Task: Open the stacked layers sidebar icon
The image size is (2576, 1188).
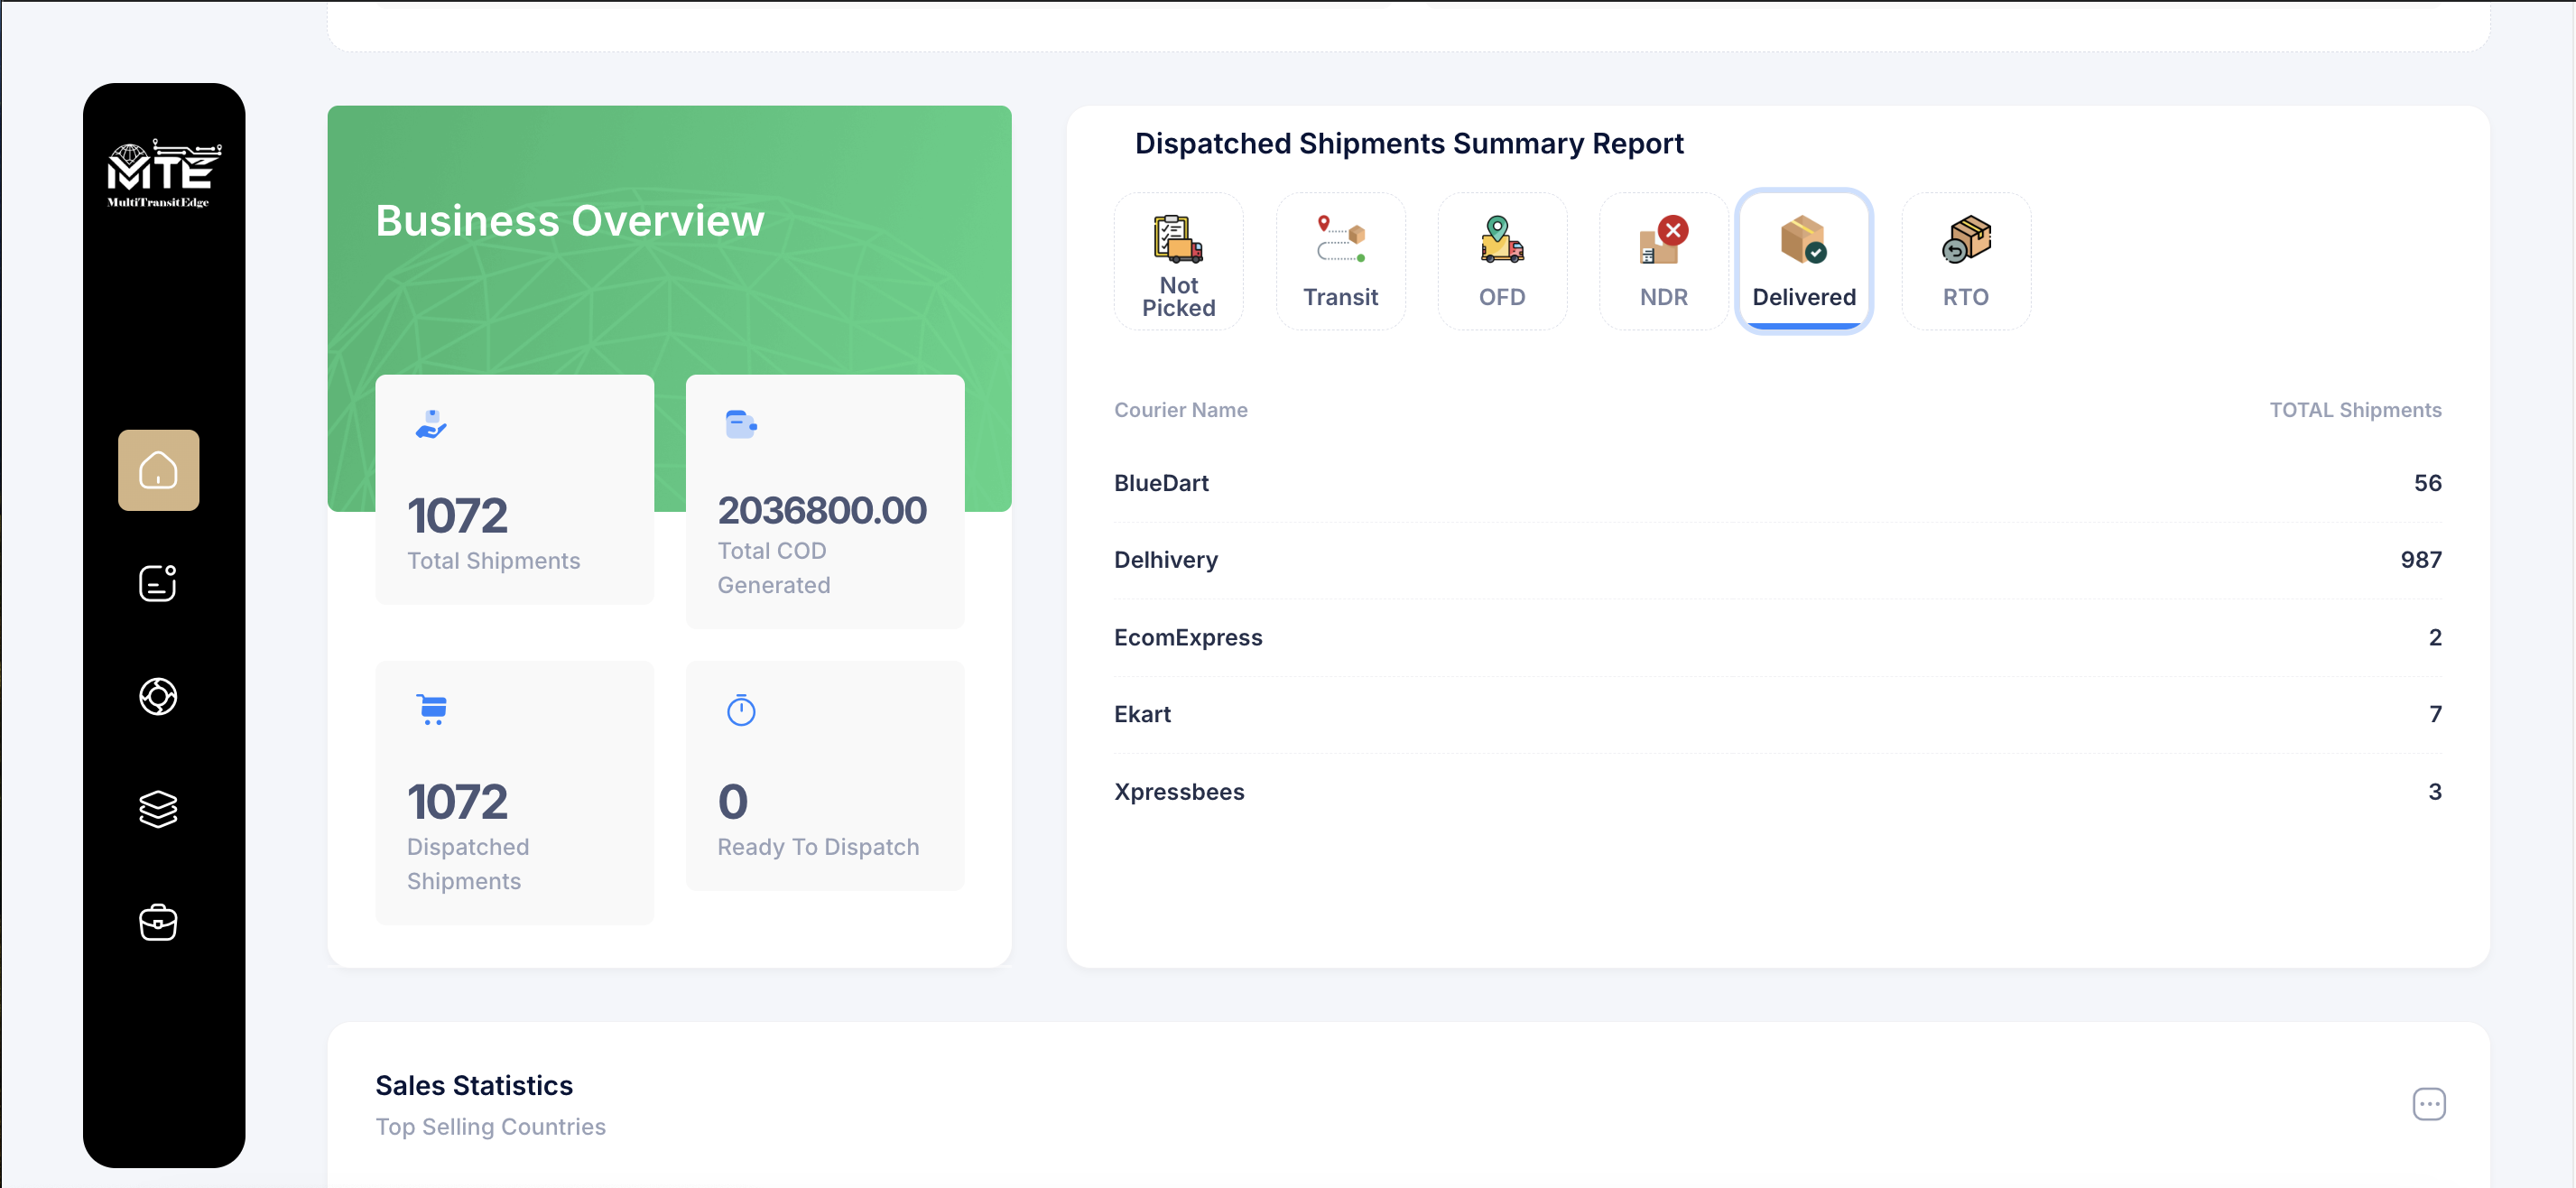Action: [x=158, y=809]
